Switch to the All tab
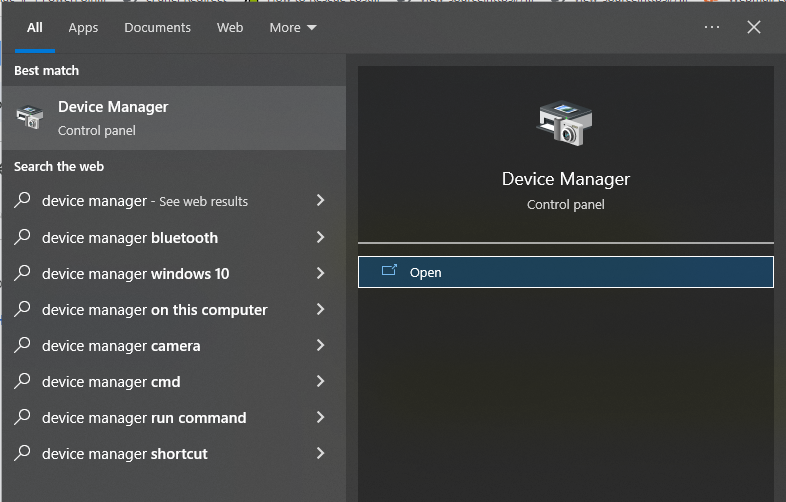Screen dimensions: 786x502 pyautogui.click(x=35, y=28)
